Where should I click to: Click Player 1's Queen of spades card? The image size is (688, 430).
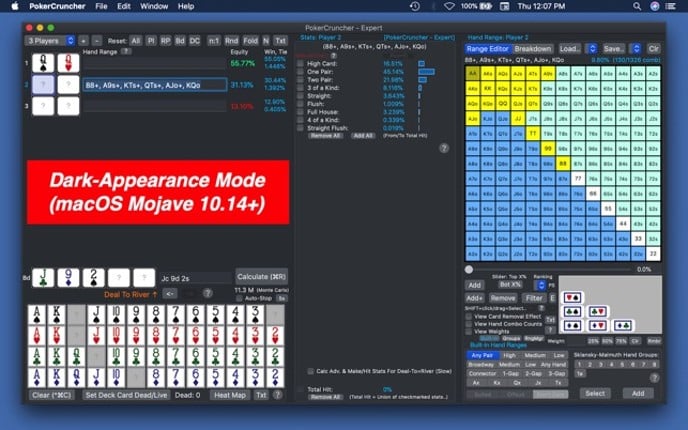(41, 62)
